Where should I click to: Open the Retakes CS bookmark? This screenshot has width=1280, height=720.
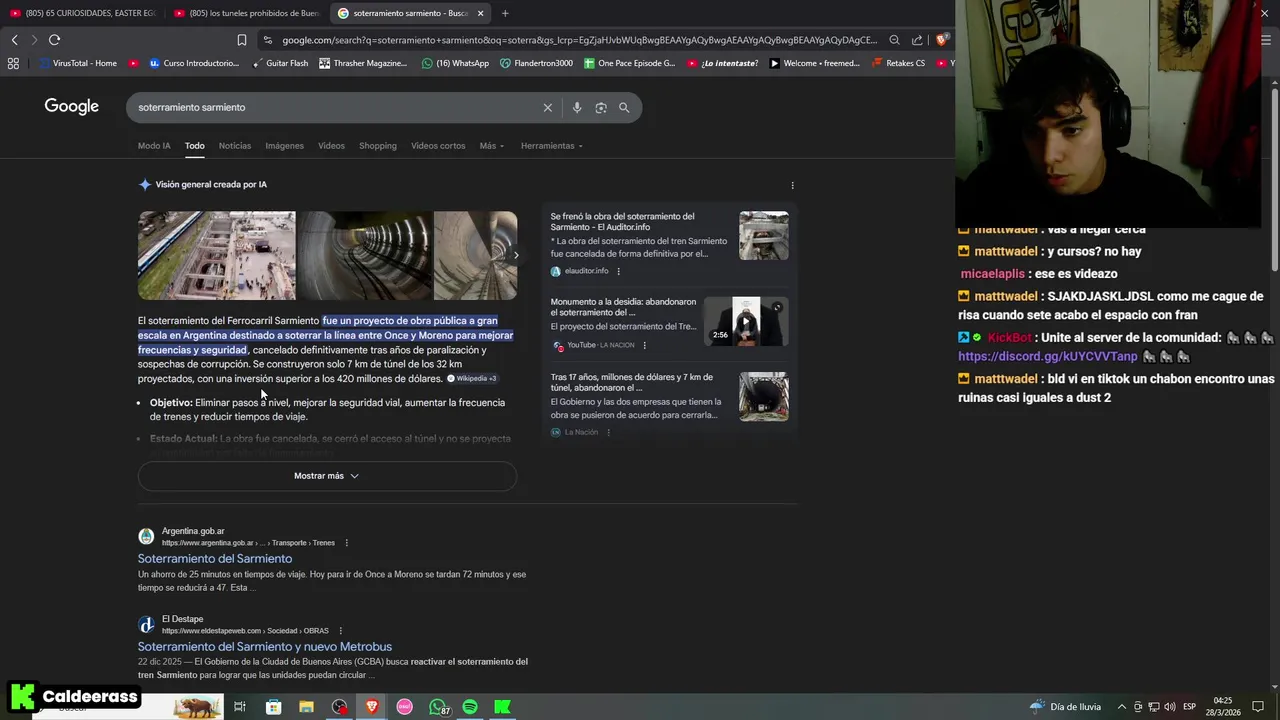pyautogui.click(x=898, y=63)
